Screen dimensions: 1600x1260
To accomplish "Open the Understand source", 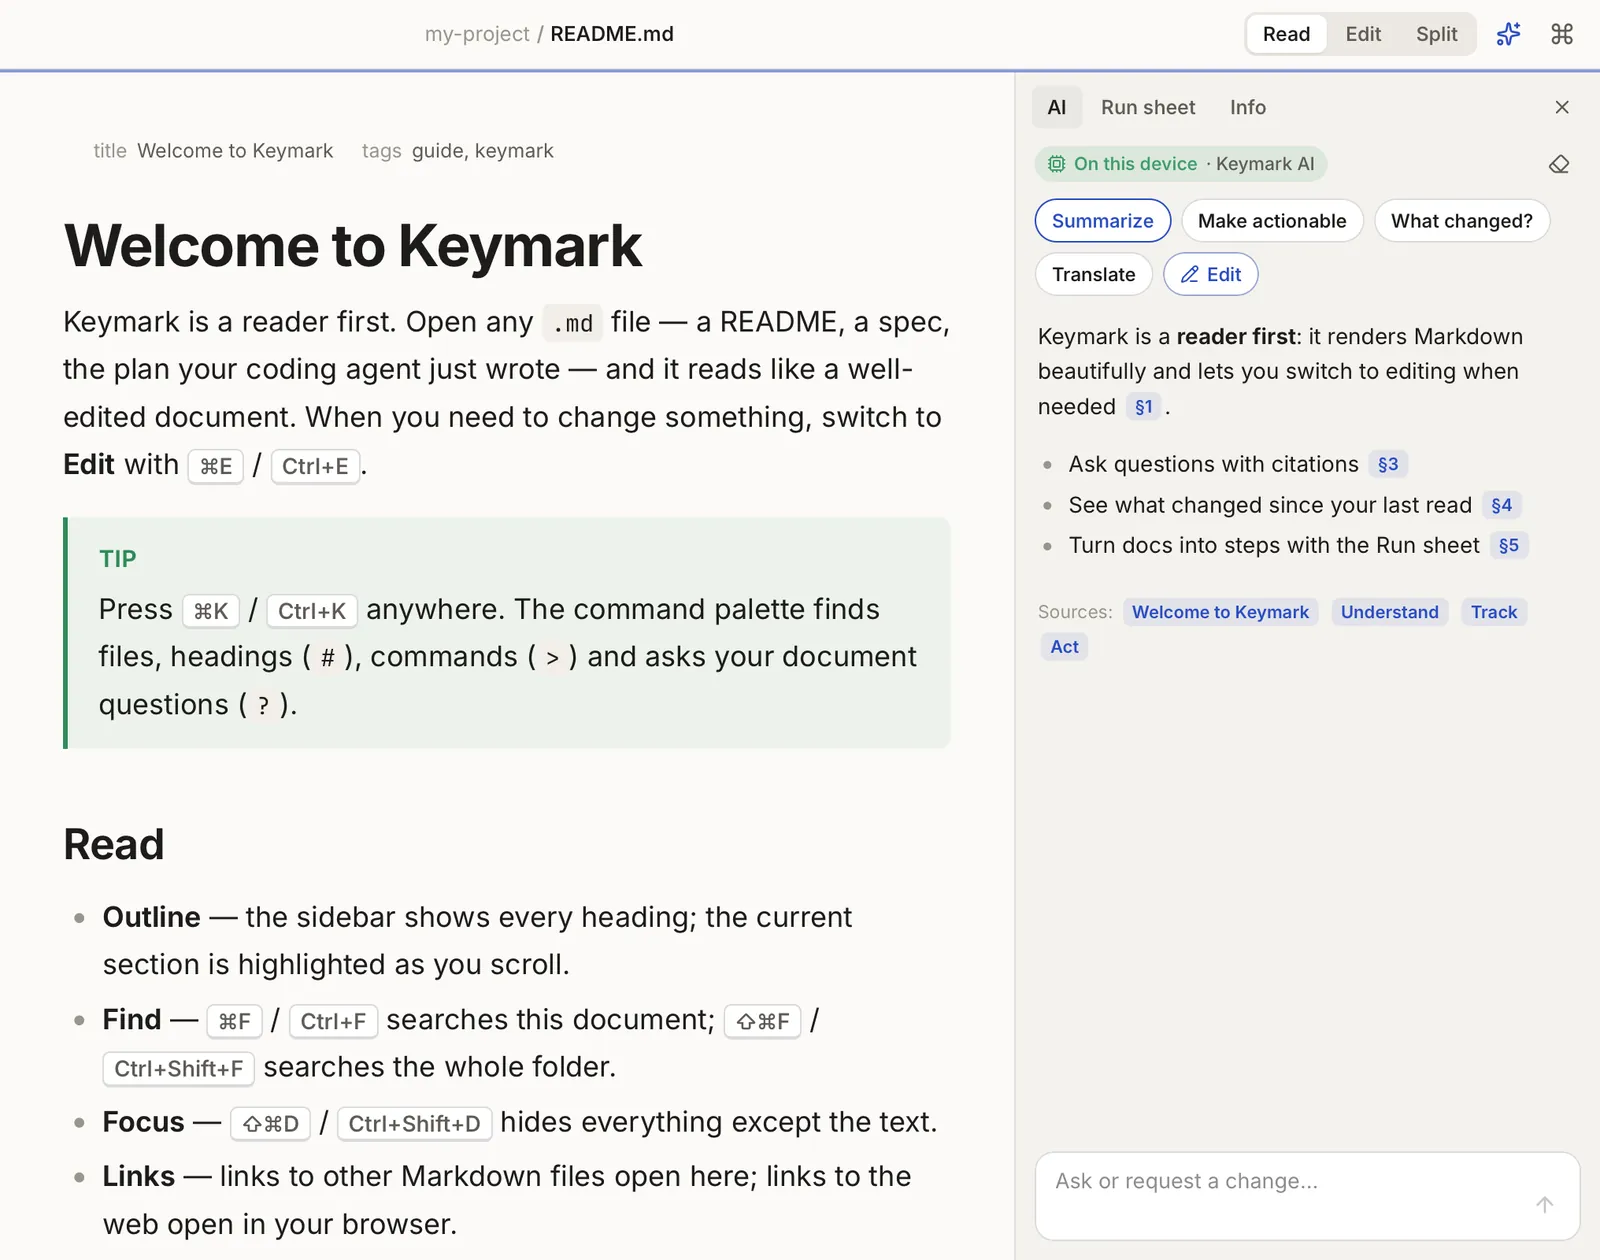I will (x=1389, y=612).
